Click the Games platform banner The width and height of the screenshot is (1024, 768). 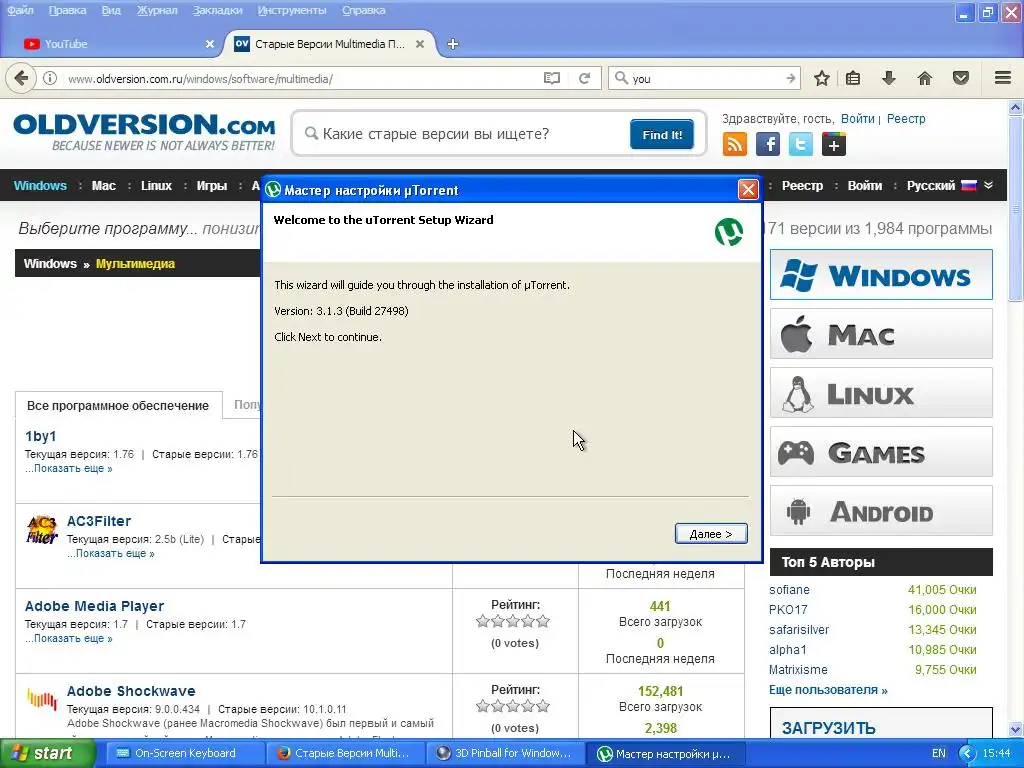tap(881, 451)
